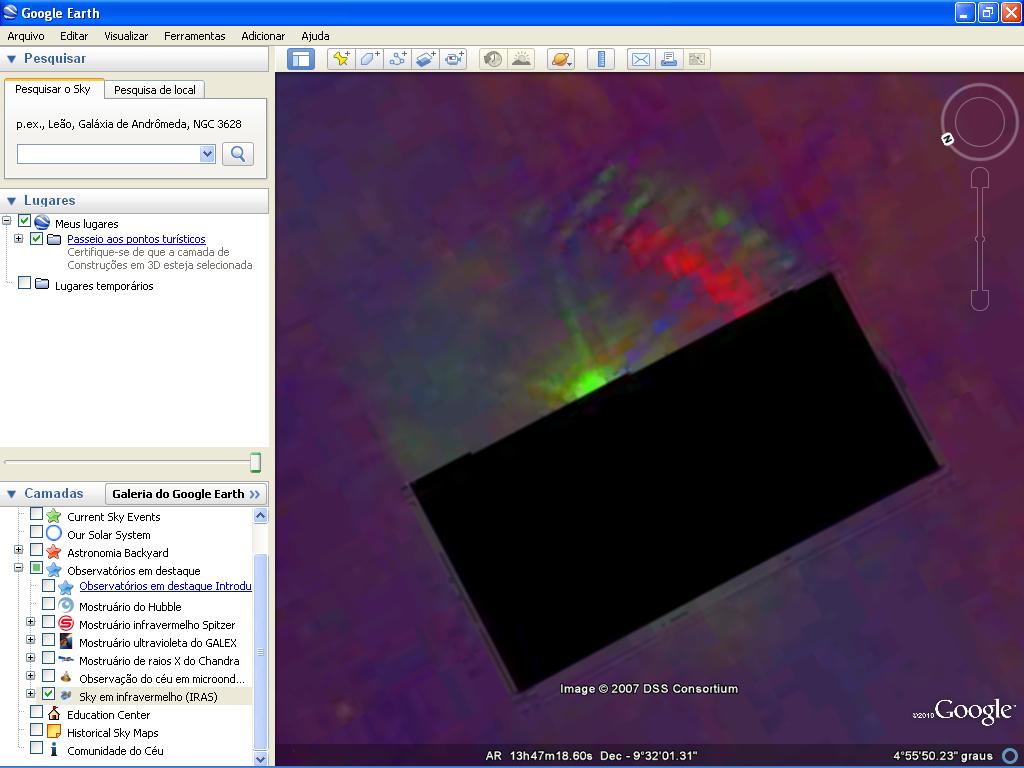Click the navigation compass ring
Viewport: 1024px width, 768px height.
click(979, 121)
